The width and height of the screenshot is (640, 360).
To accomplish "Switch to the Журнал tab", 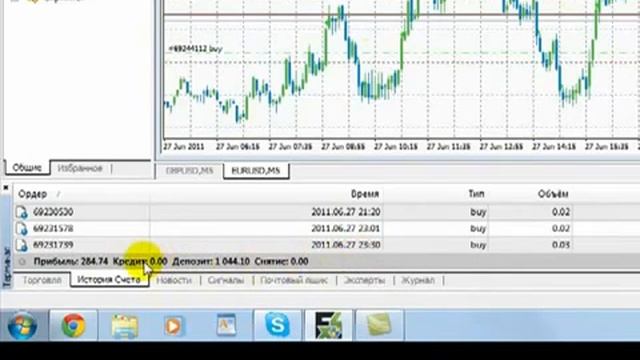I will pyautogui.click(x=418, y=280).
